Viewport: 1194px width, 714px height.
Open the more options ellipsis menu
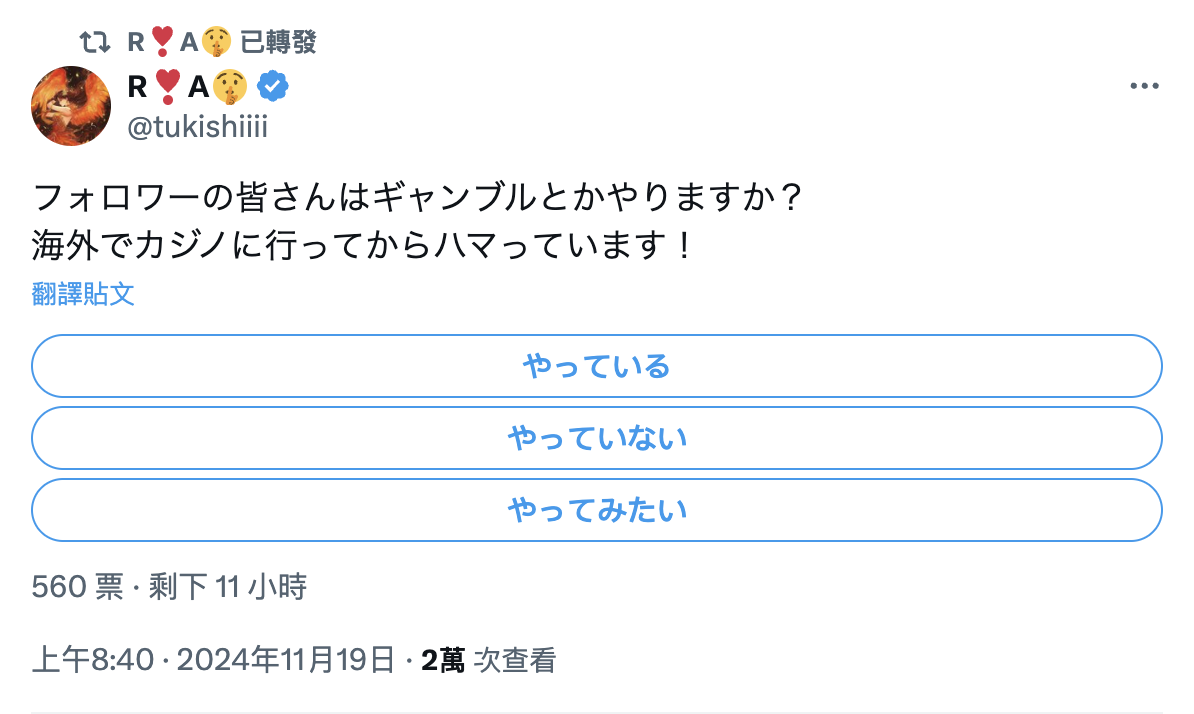(1144, 87)
